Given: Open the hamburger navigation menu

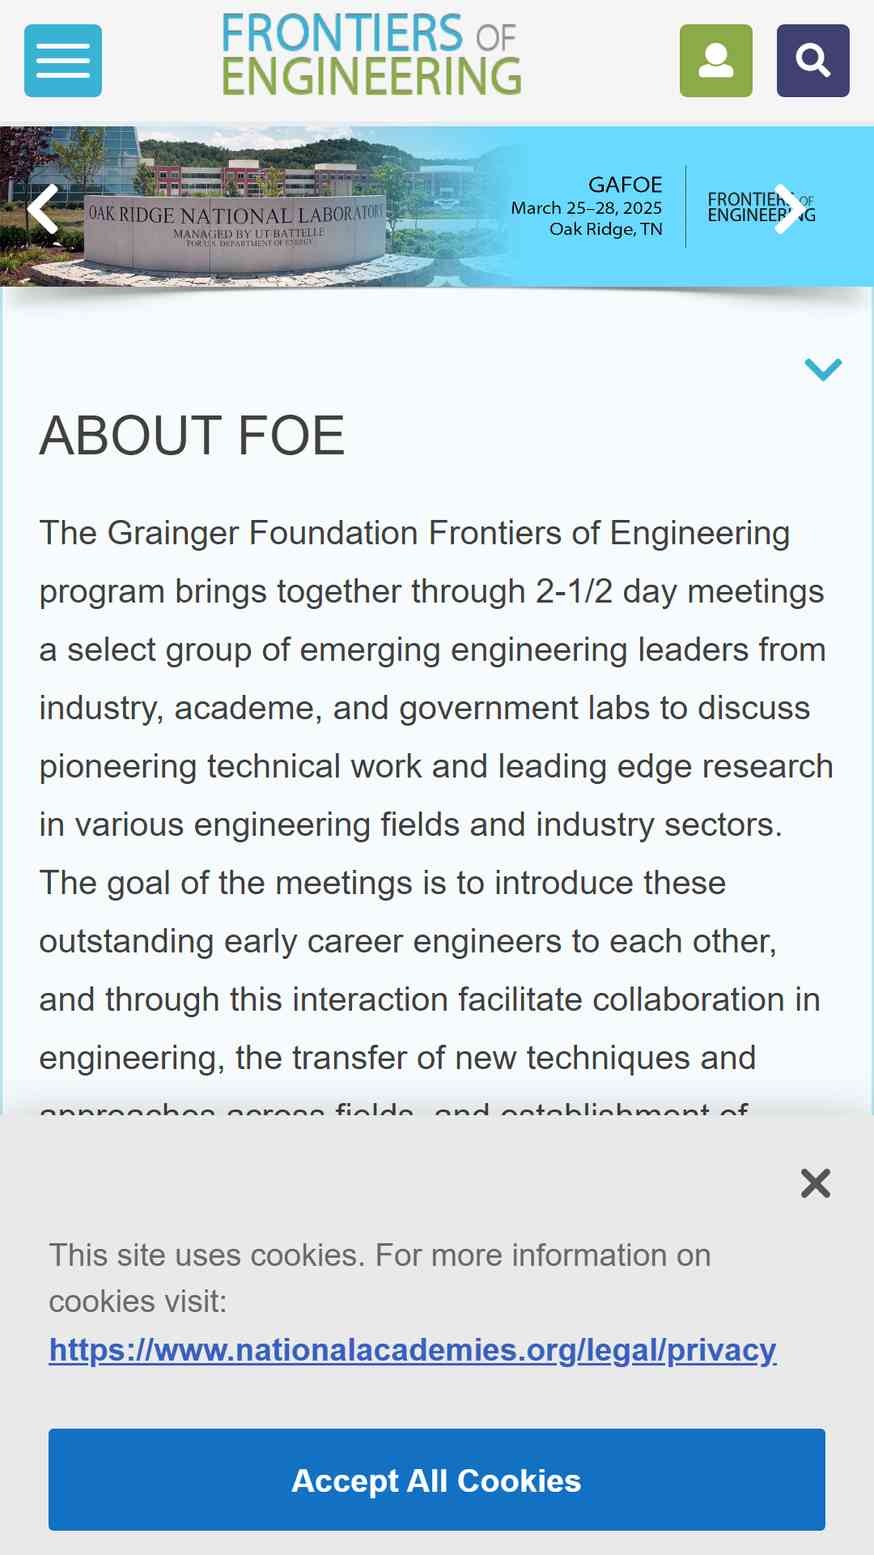Looking at the screenshot, I should click(x=63, y=61).
